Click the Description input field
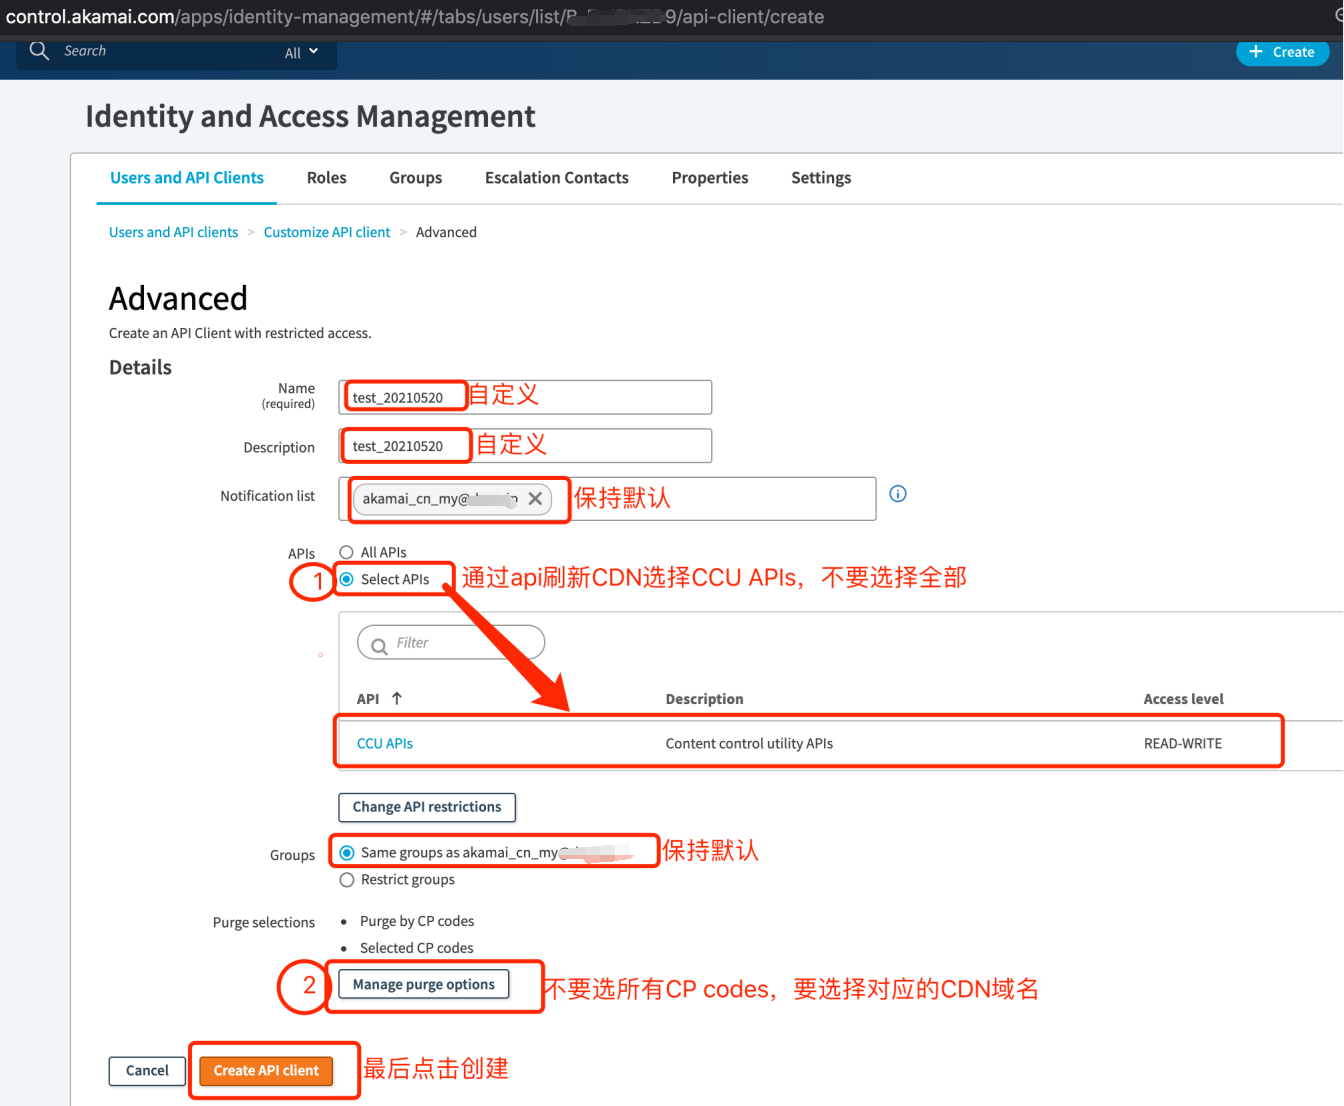 tap(525, 446)
